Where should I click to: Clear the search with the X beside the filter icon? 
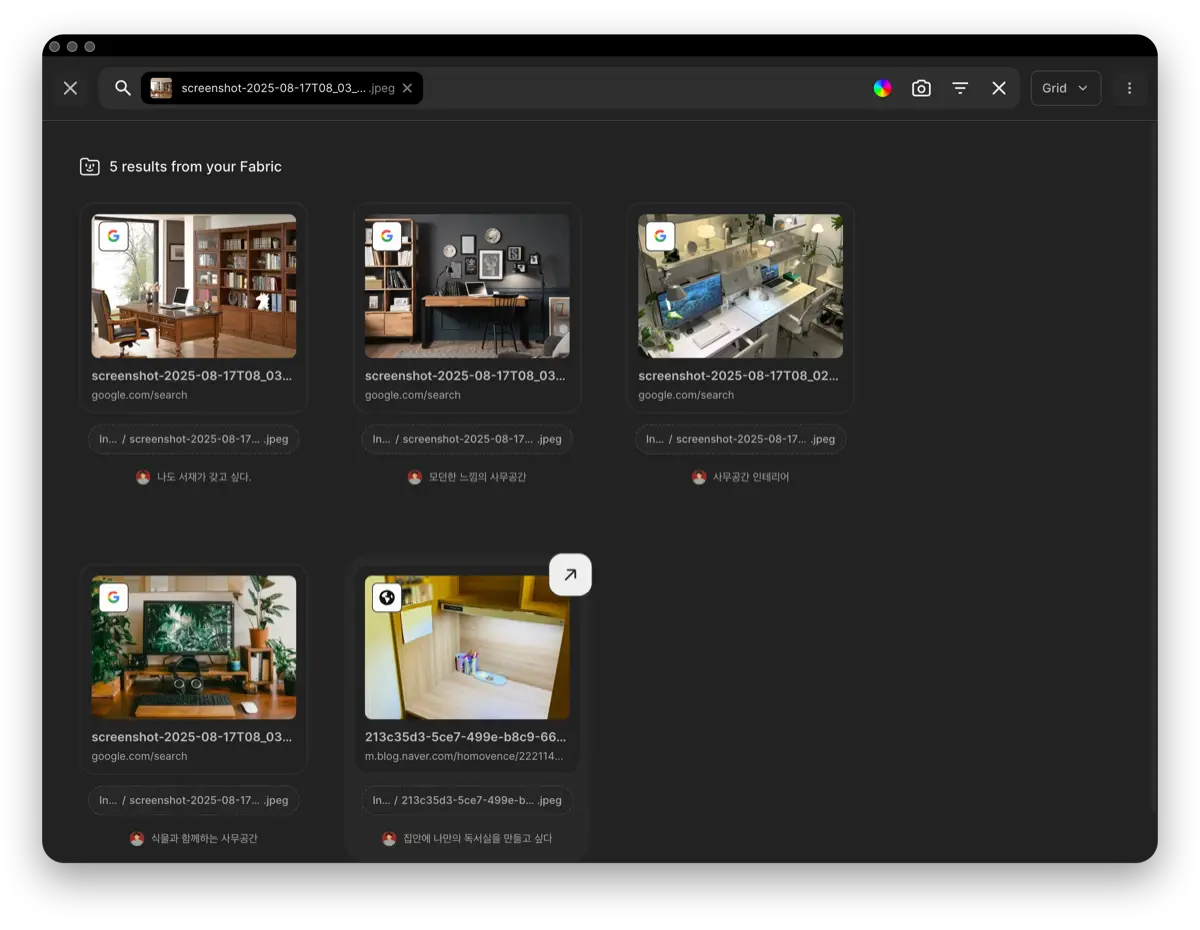999,88
